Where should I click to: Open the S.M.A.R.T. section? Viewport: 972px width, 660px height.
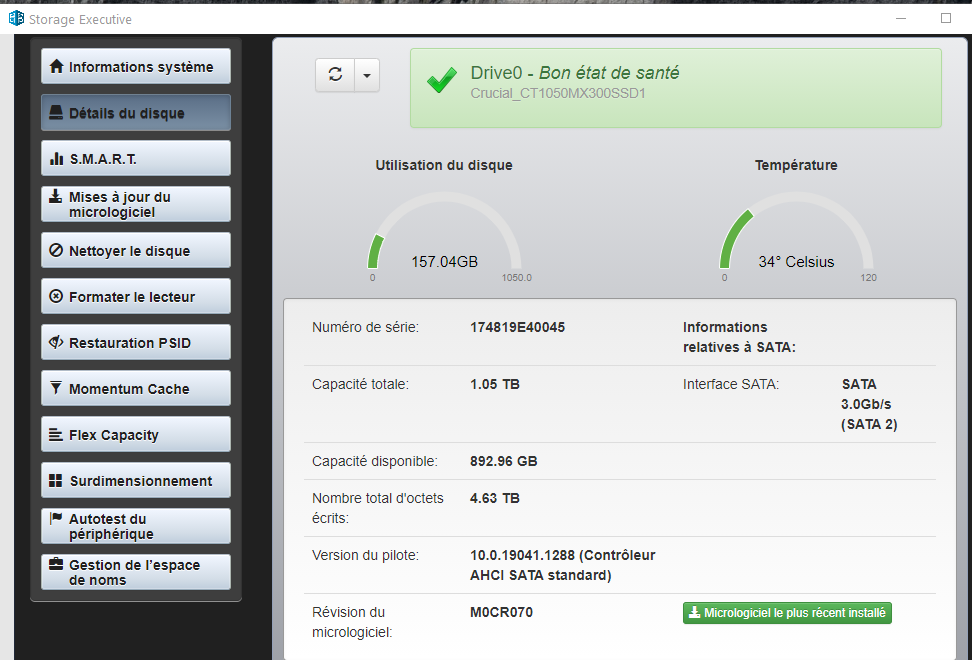click(x=136, y=158)
